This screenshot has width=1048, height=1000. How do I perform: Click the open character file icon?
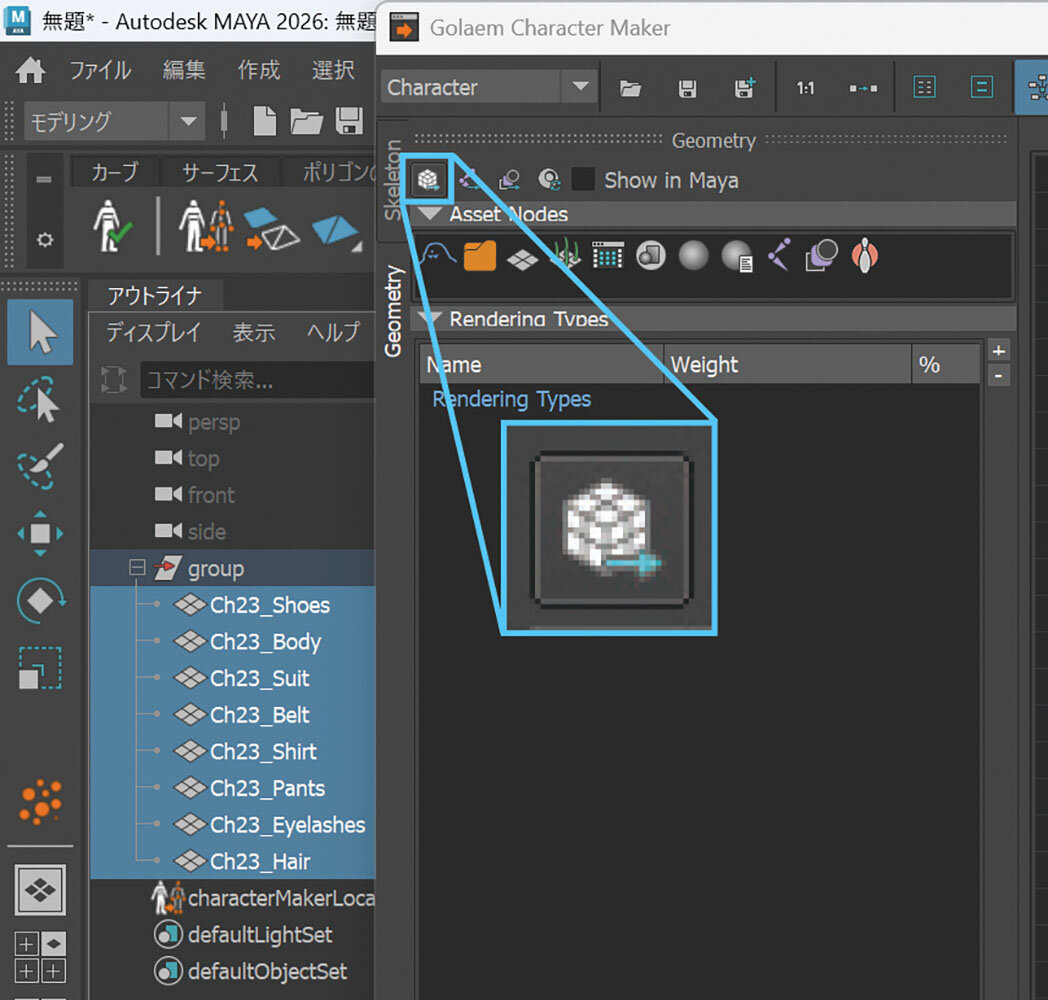coord(630,88)
